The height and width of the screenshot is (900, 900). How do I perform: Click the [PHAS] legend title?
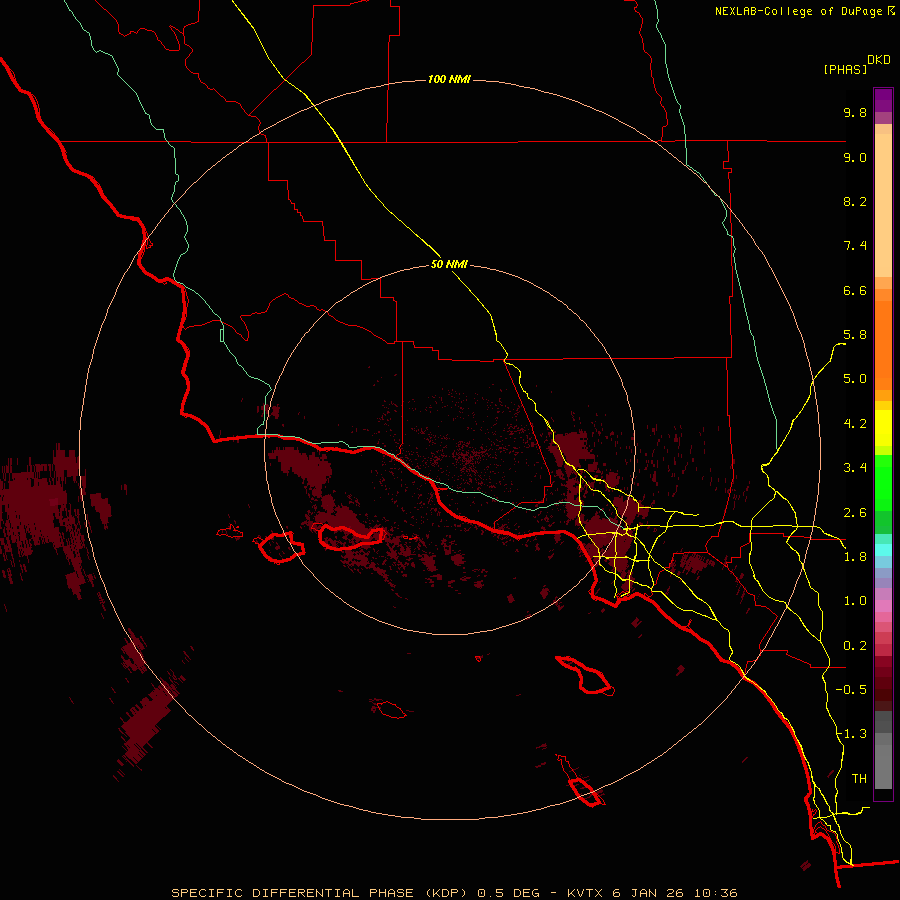point(845,69)
